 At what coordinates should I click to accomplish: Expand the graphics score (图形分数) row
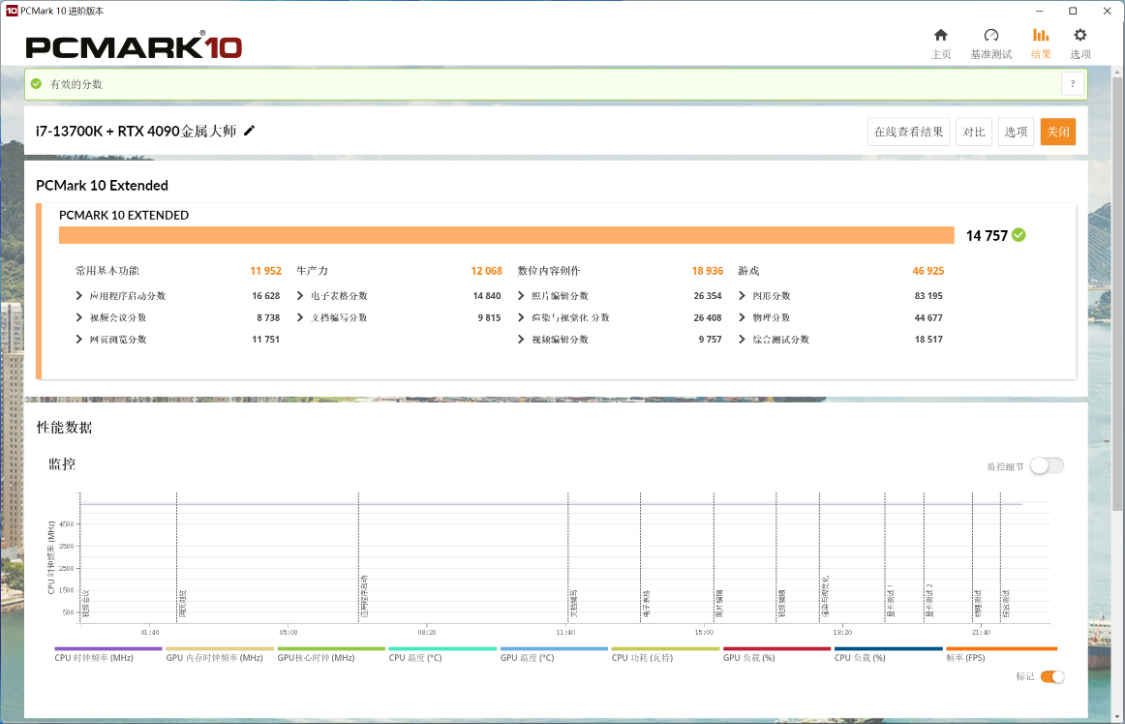point(742,296)
